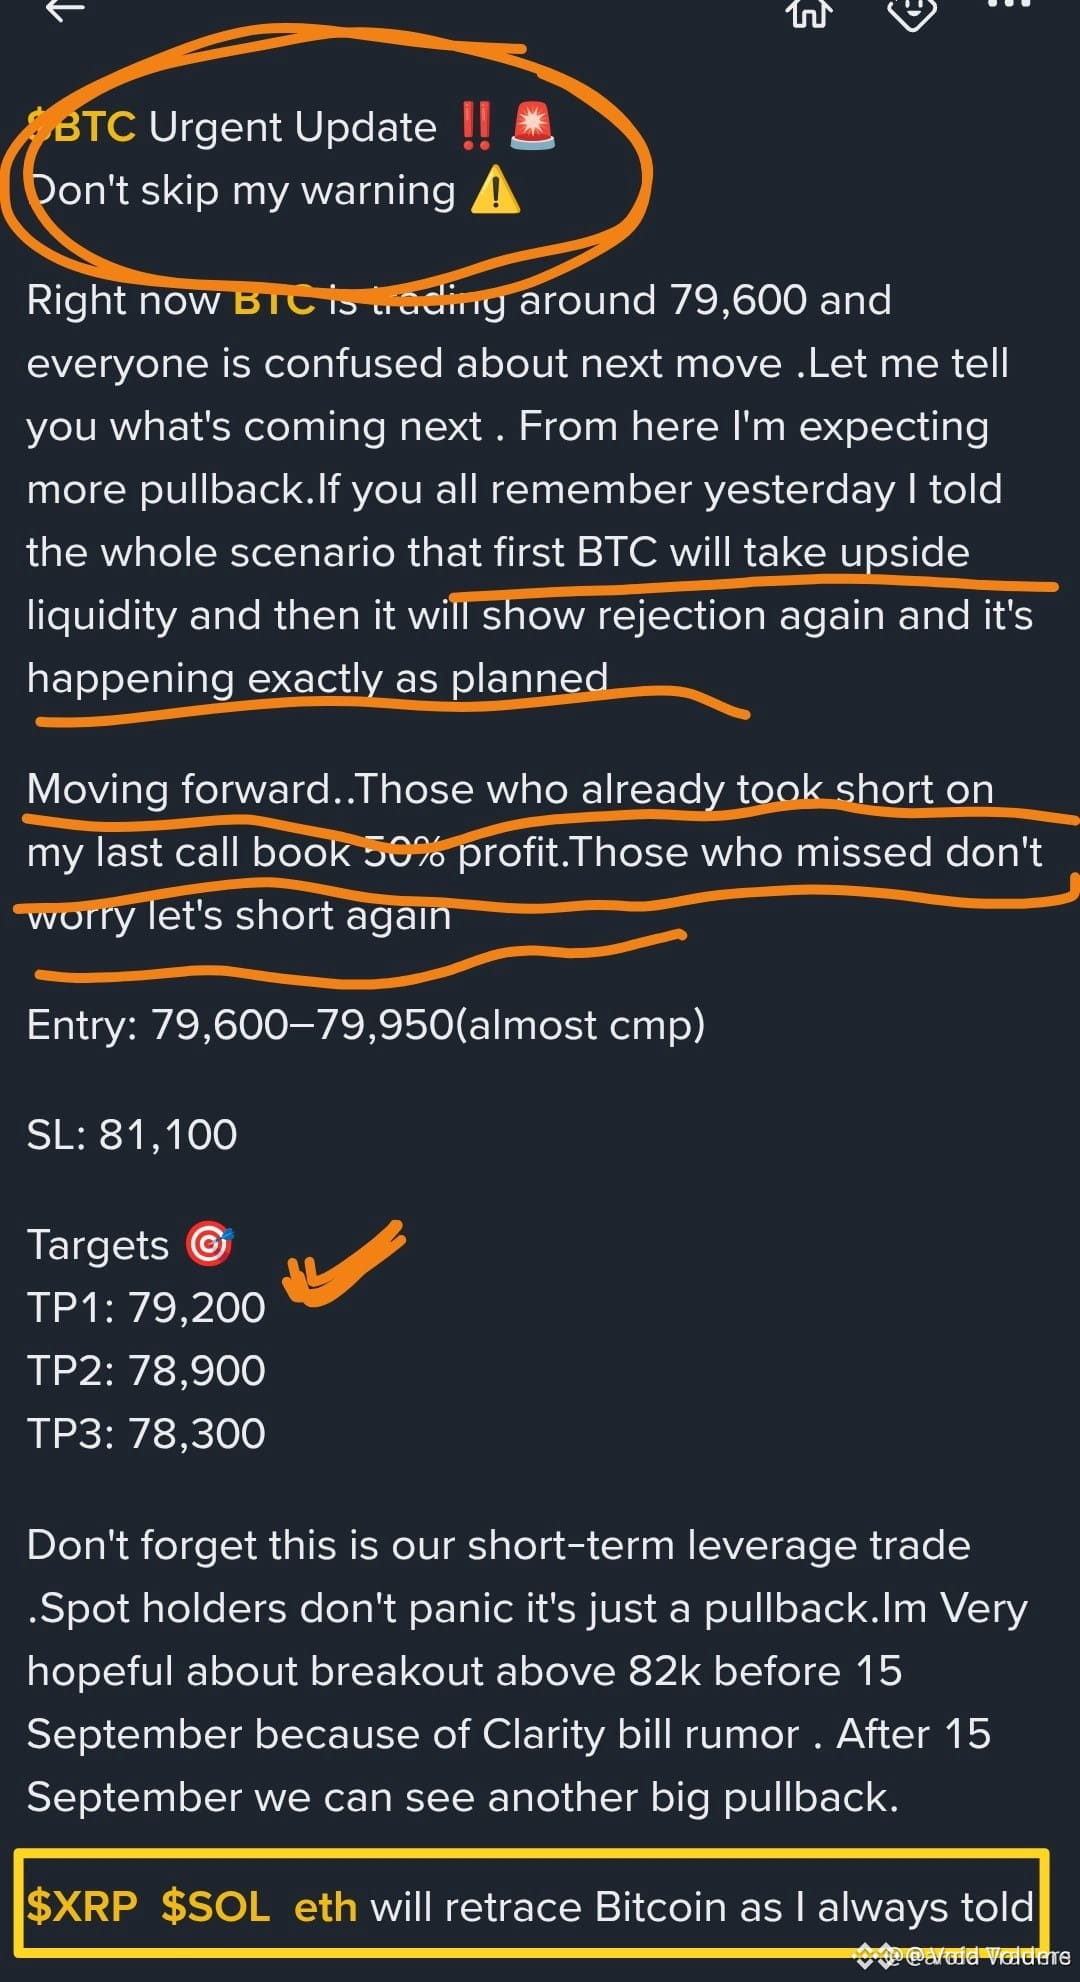
Task: Tap the red double exclamation emoji
Action: 476,127
